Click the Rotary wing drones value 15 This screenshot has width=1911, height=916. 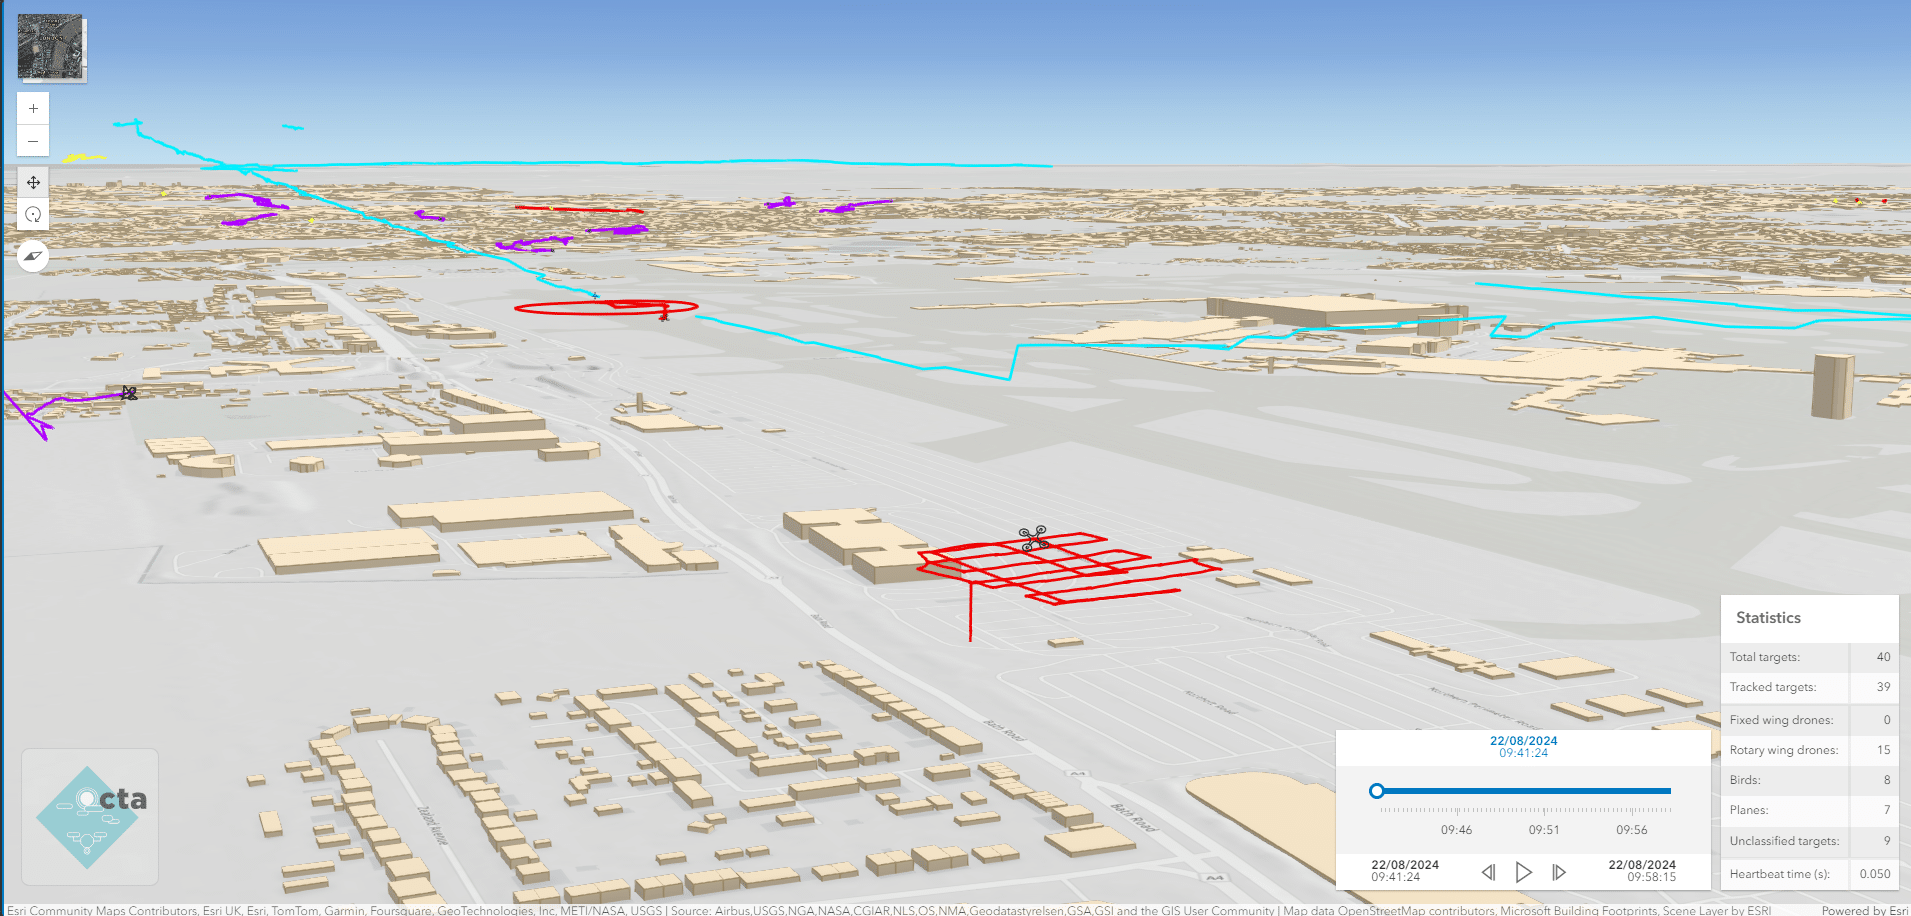[x=1883, y=750]
